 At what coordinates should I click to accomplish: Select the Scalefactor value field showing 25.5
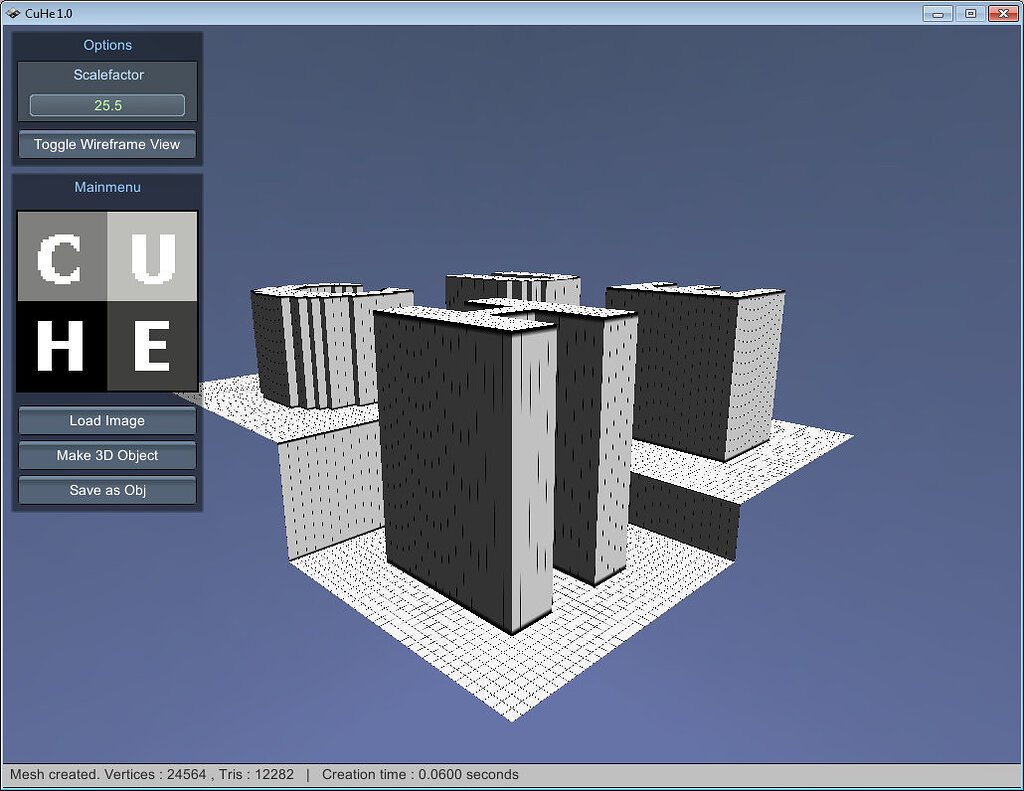[x=106, y=105]
